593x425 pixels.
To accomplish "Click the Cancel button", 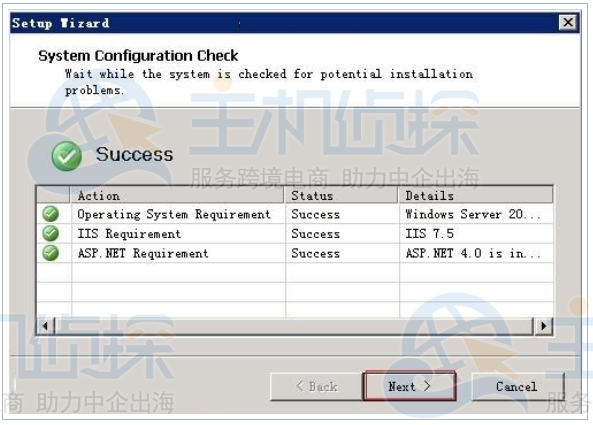I will [x=517, y=386].
